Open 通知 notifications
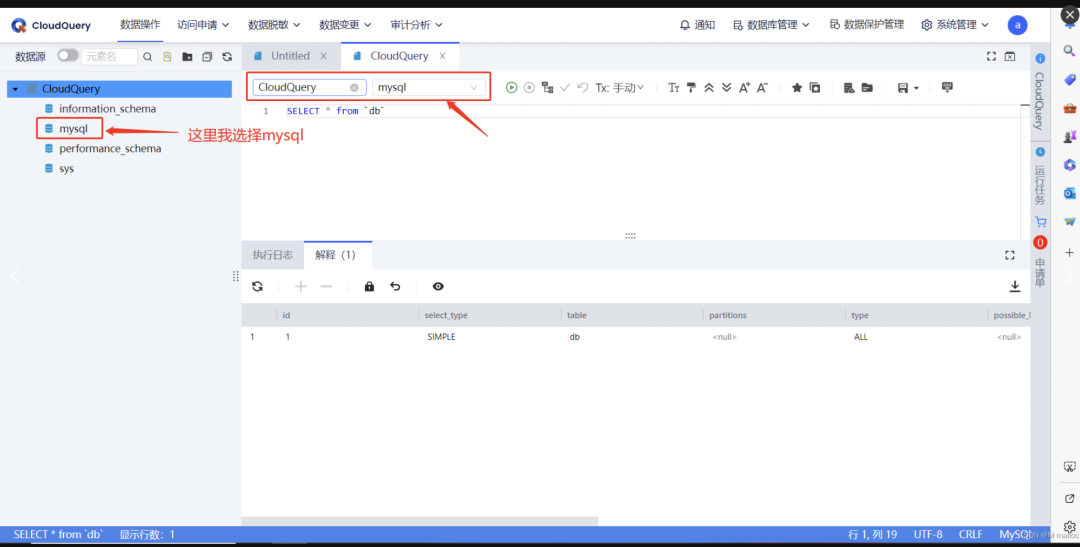 697,25
